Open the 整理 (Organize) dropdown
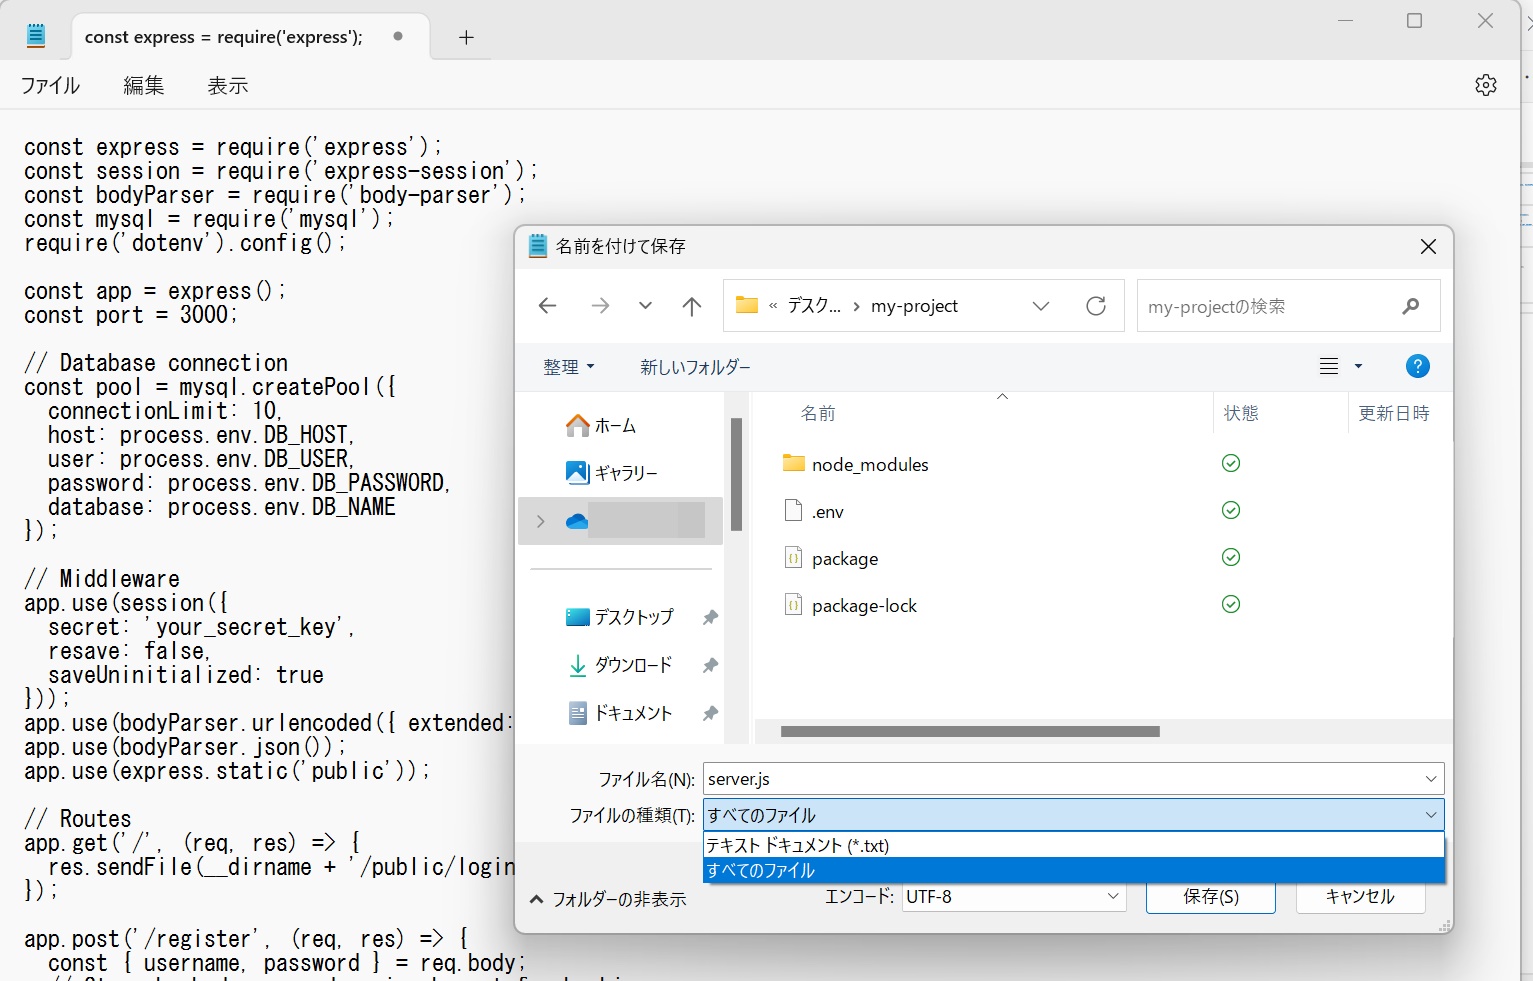This screenshot has width=1533, height=981. [568, 367]
